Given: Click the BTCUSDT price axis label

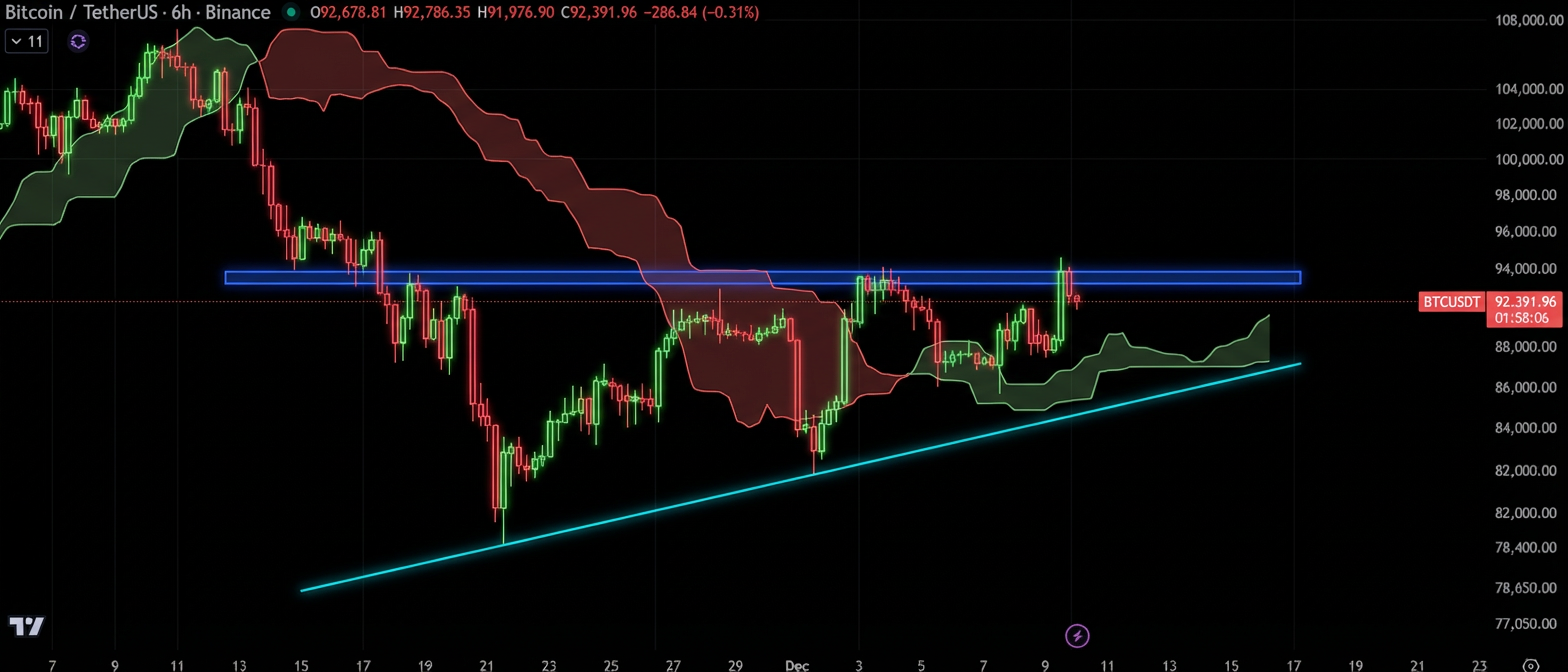Looking at the screenshot, I should [x=1451, y=301].
